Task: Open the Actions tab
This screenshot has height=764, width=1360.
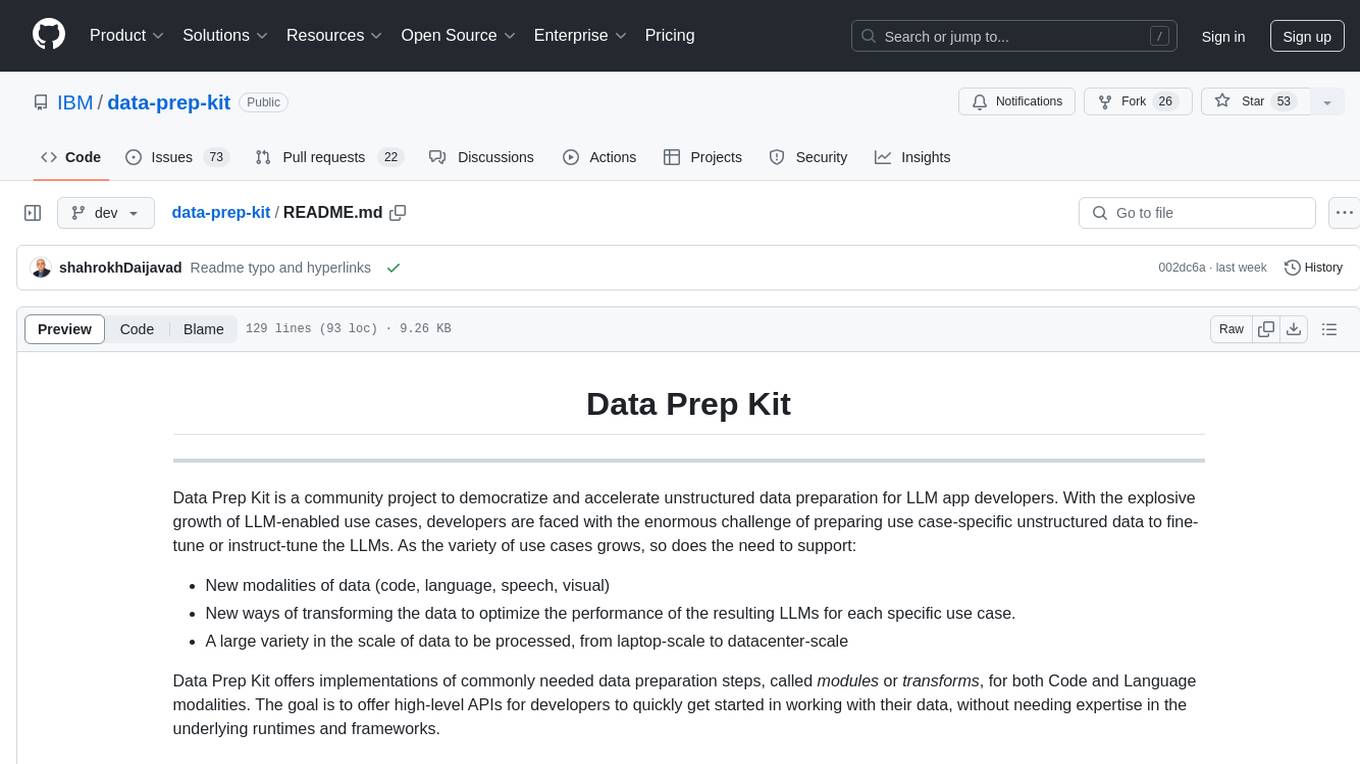Action: point(599,157)
